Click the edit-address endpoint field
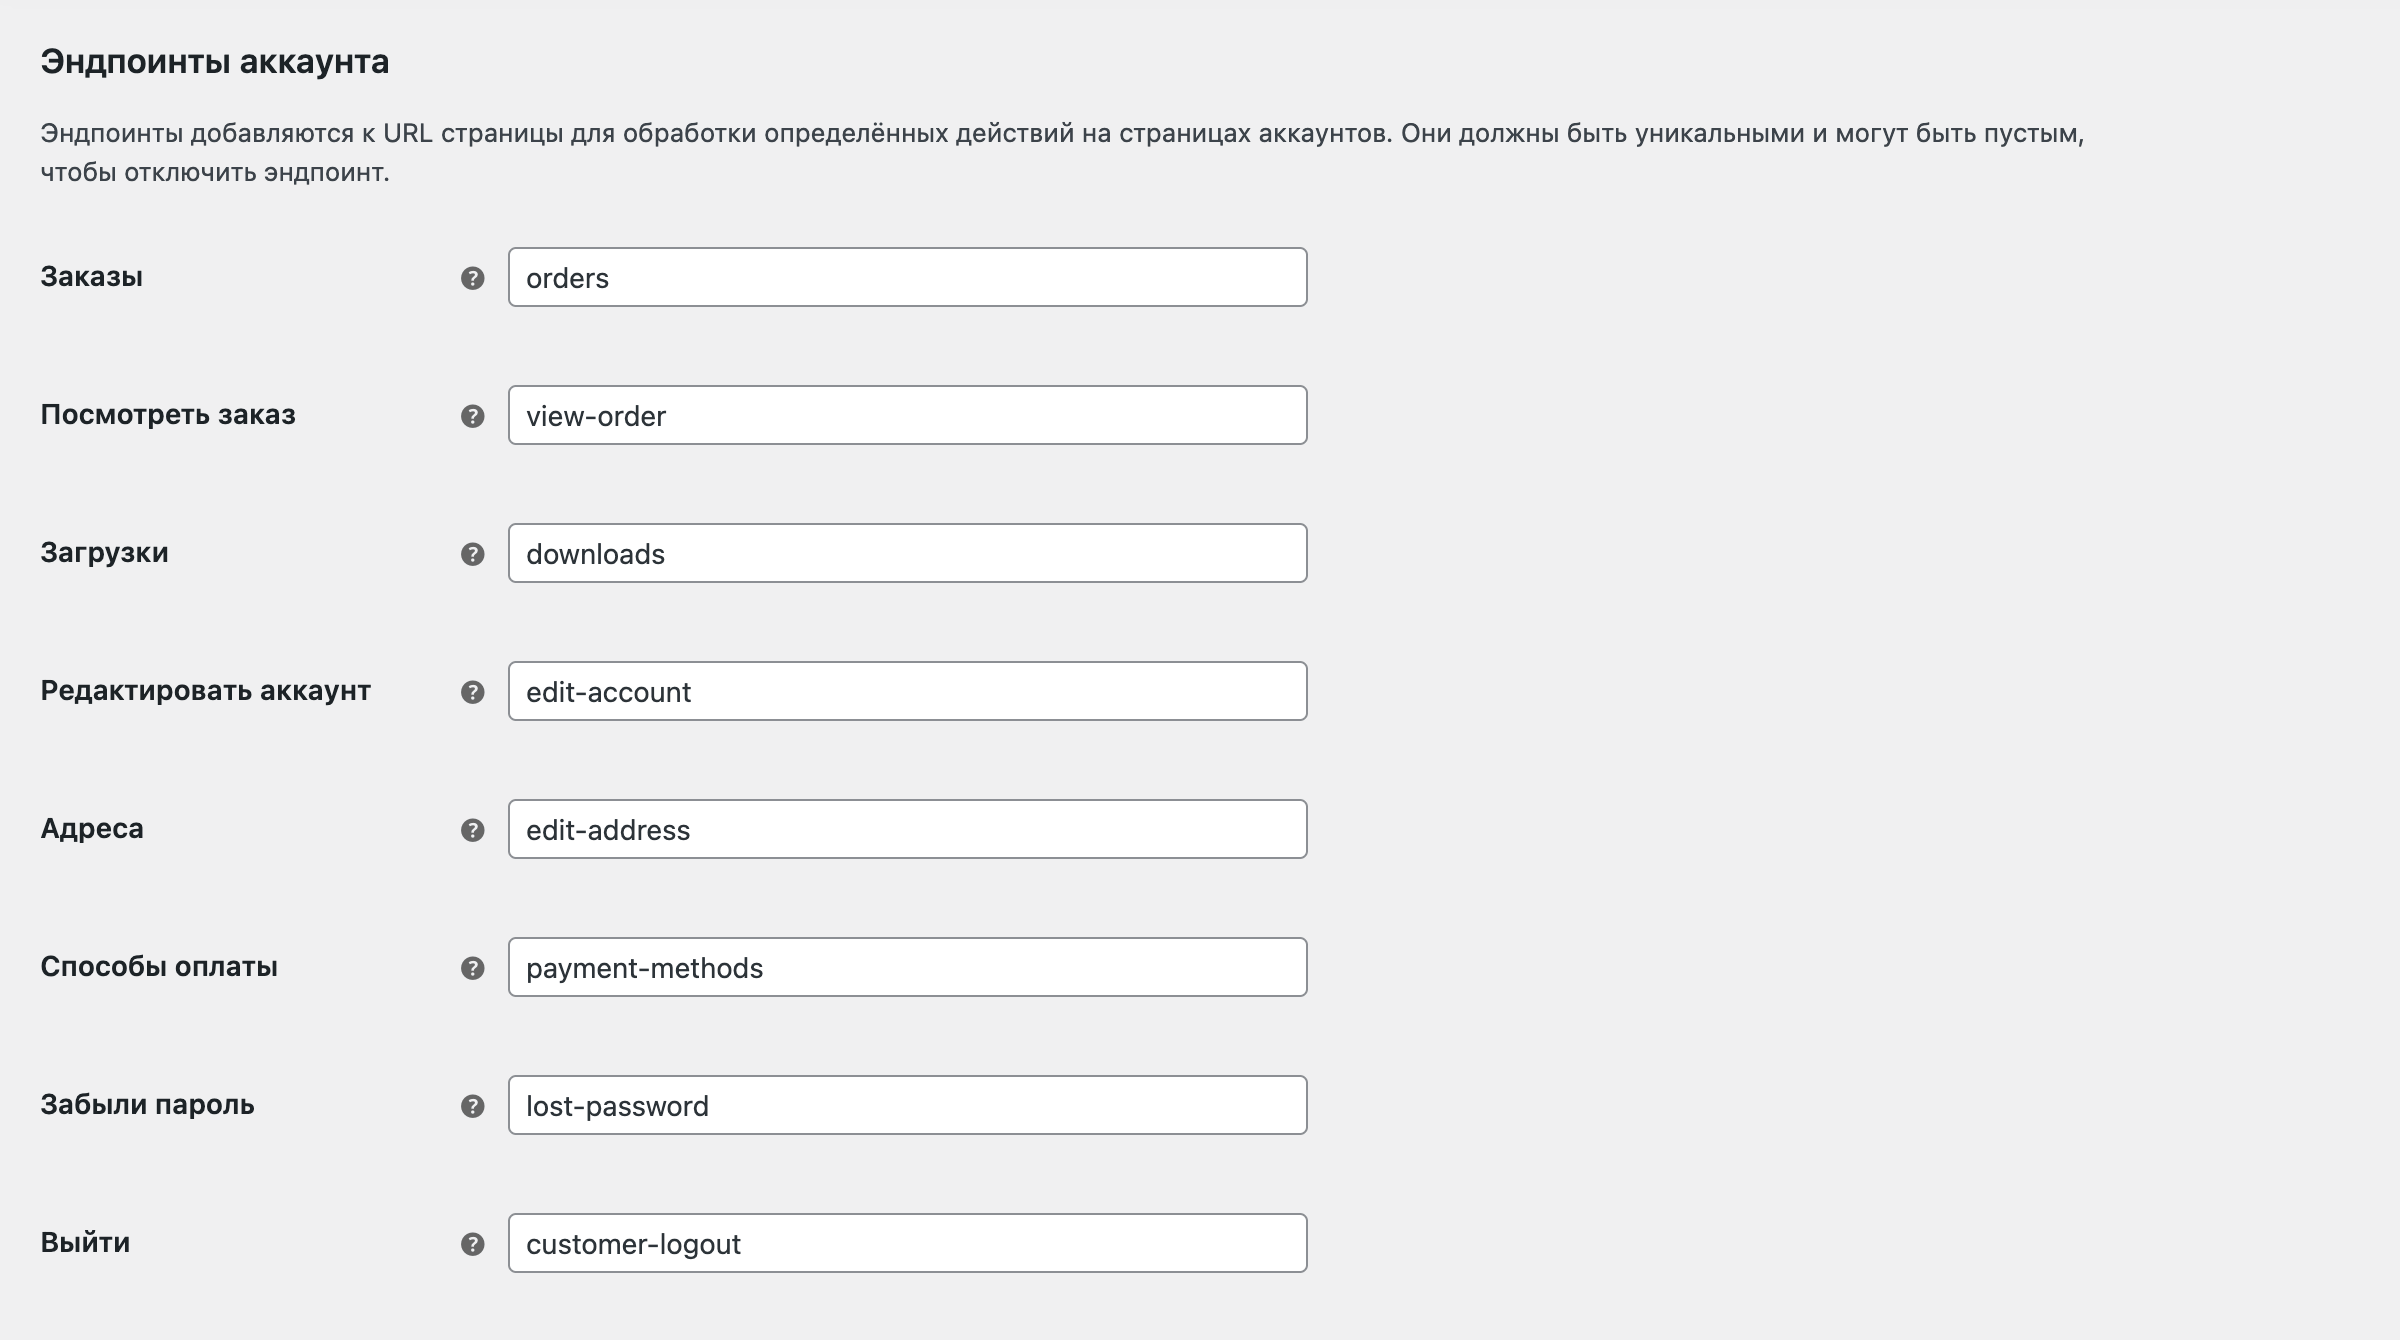 click(907, 829)
